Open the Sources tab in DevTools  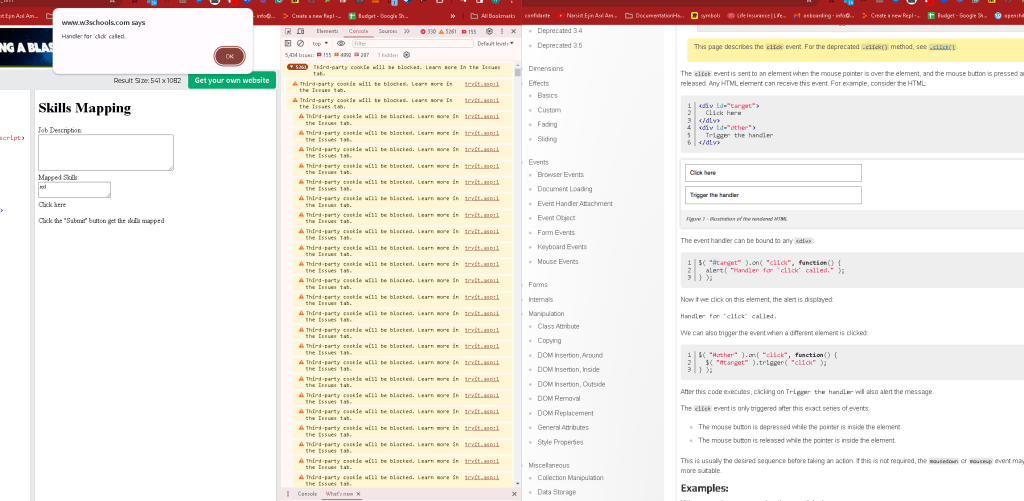pos(388,31)
